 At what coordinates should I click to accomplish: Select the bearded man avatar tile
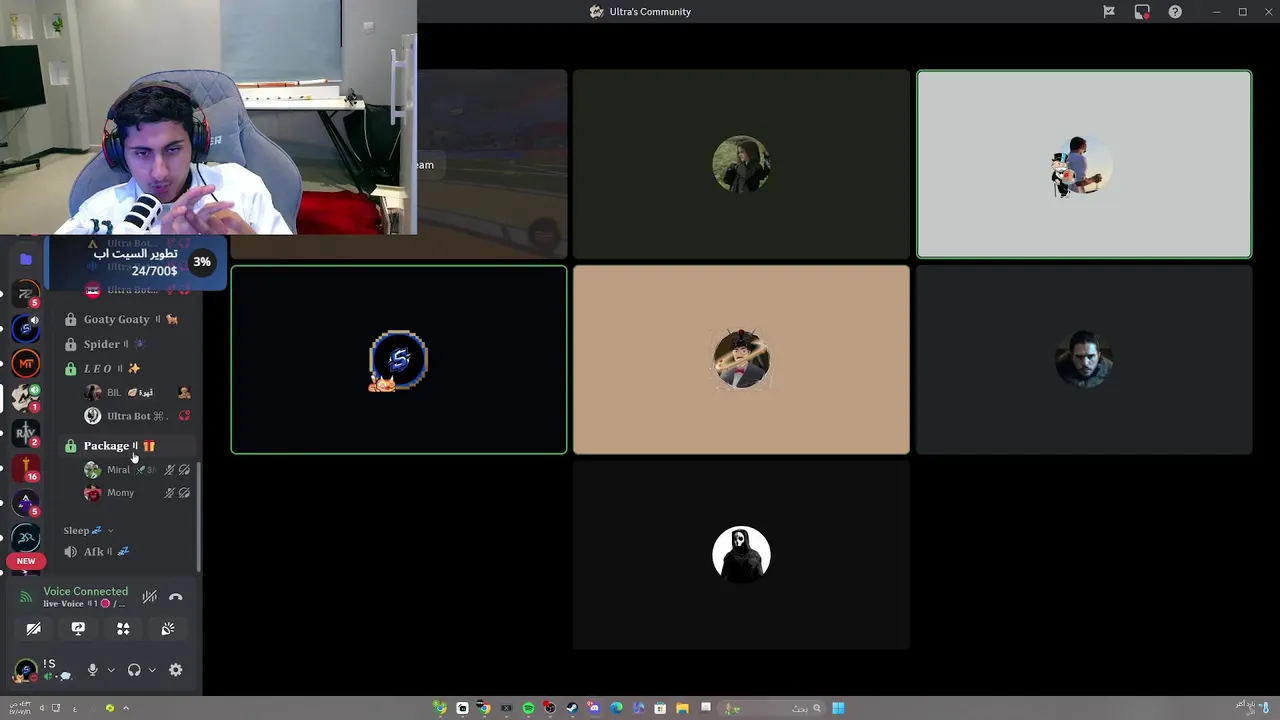(x=1084, y=360)
